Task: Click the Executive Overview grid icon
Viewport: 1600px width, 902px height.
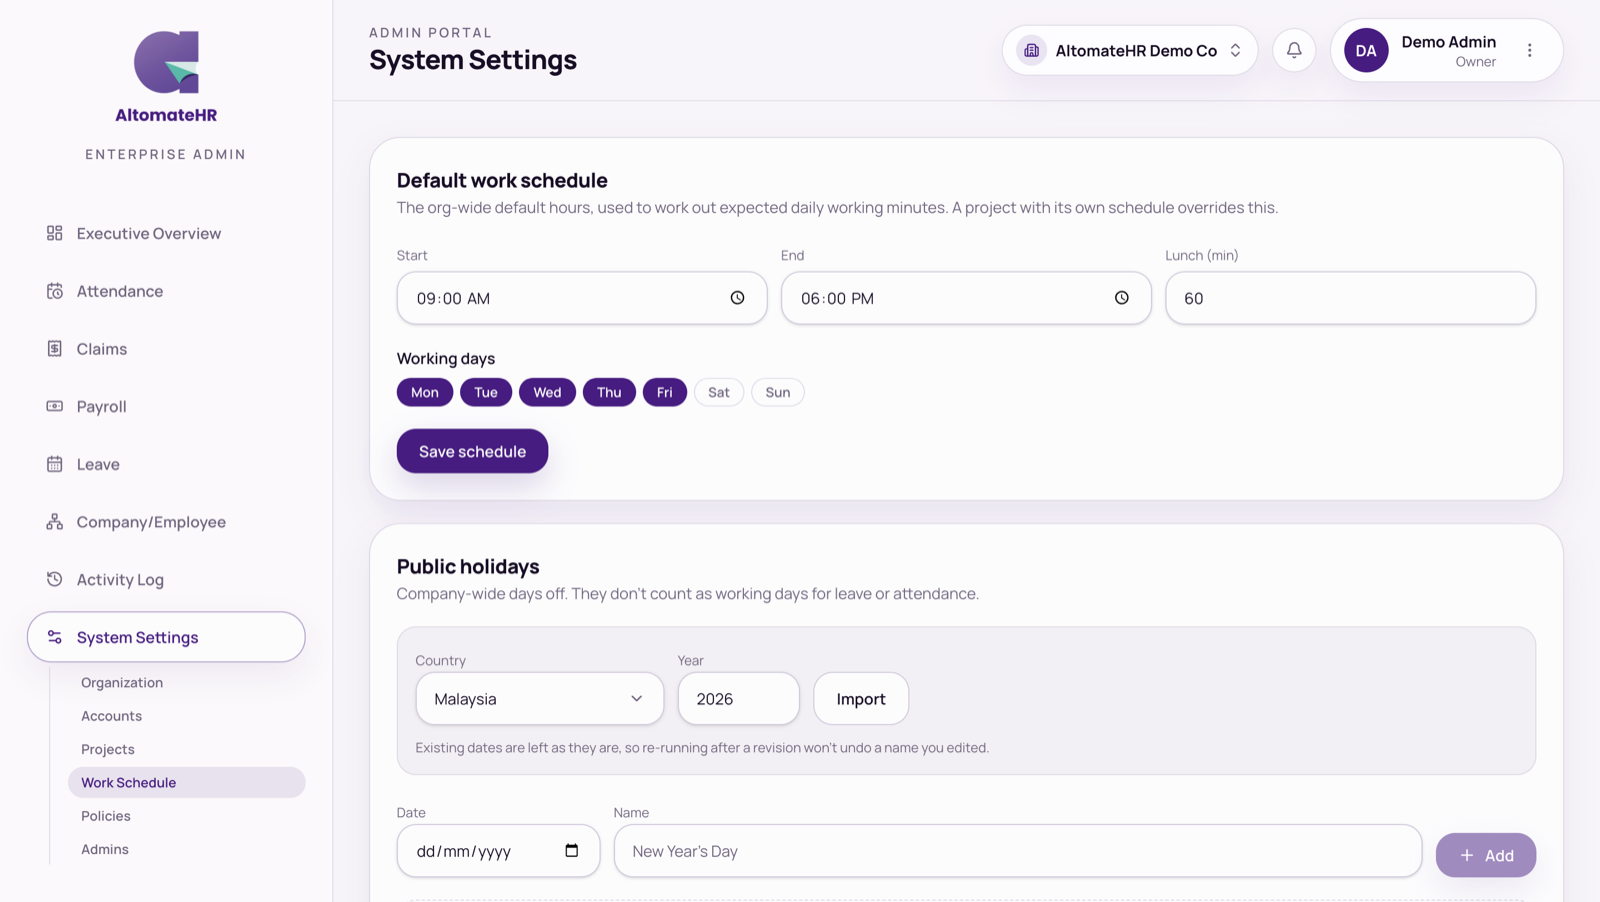Action: coord(55,233)
